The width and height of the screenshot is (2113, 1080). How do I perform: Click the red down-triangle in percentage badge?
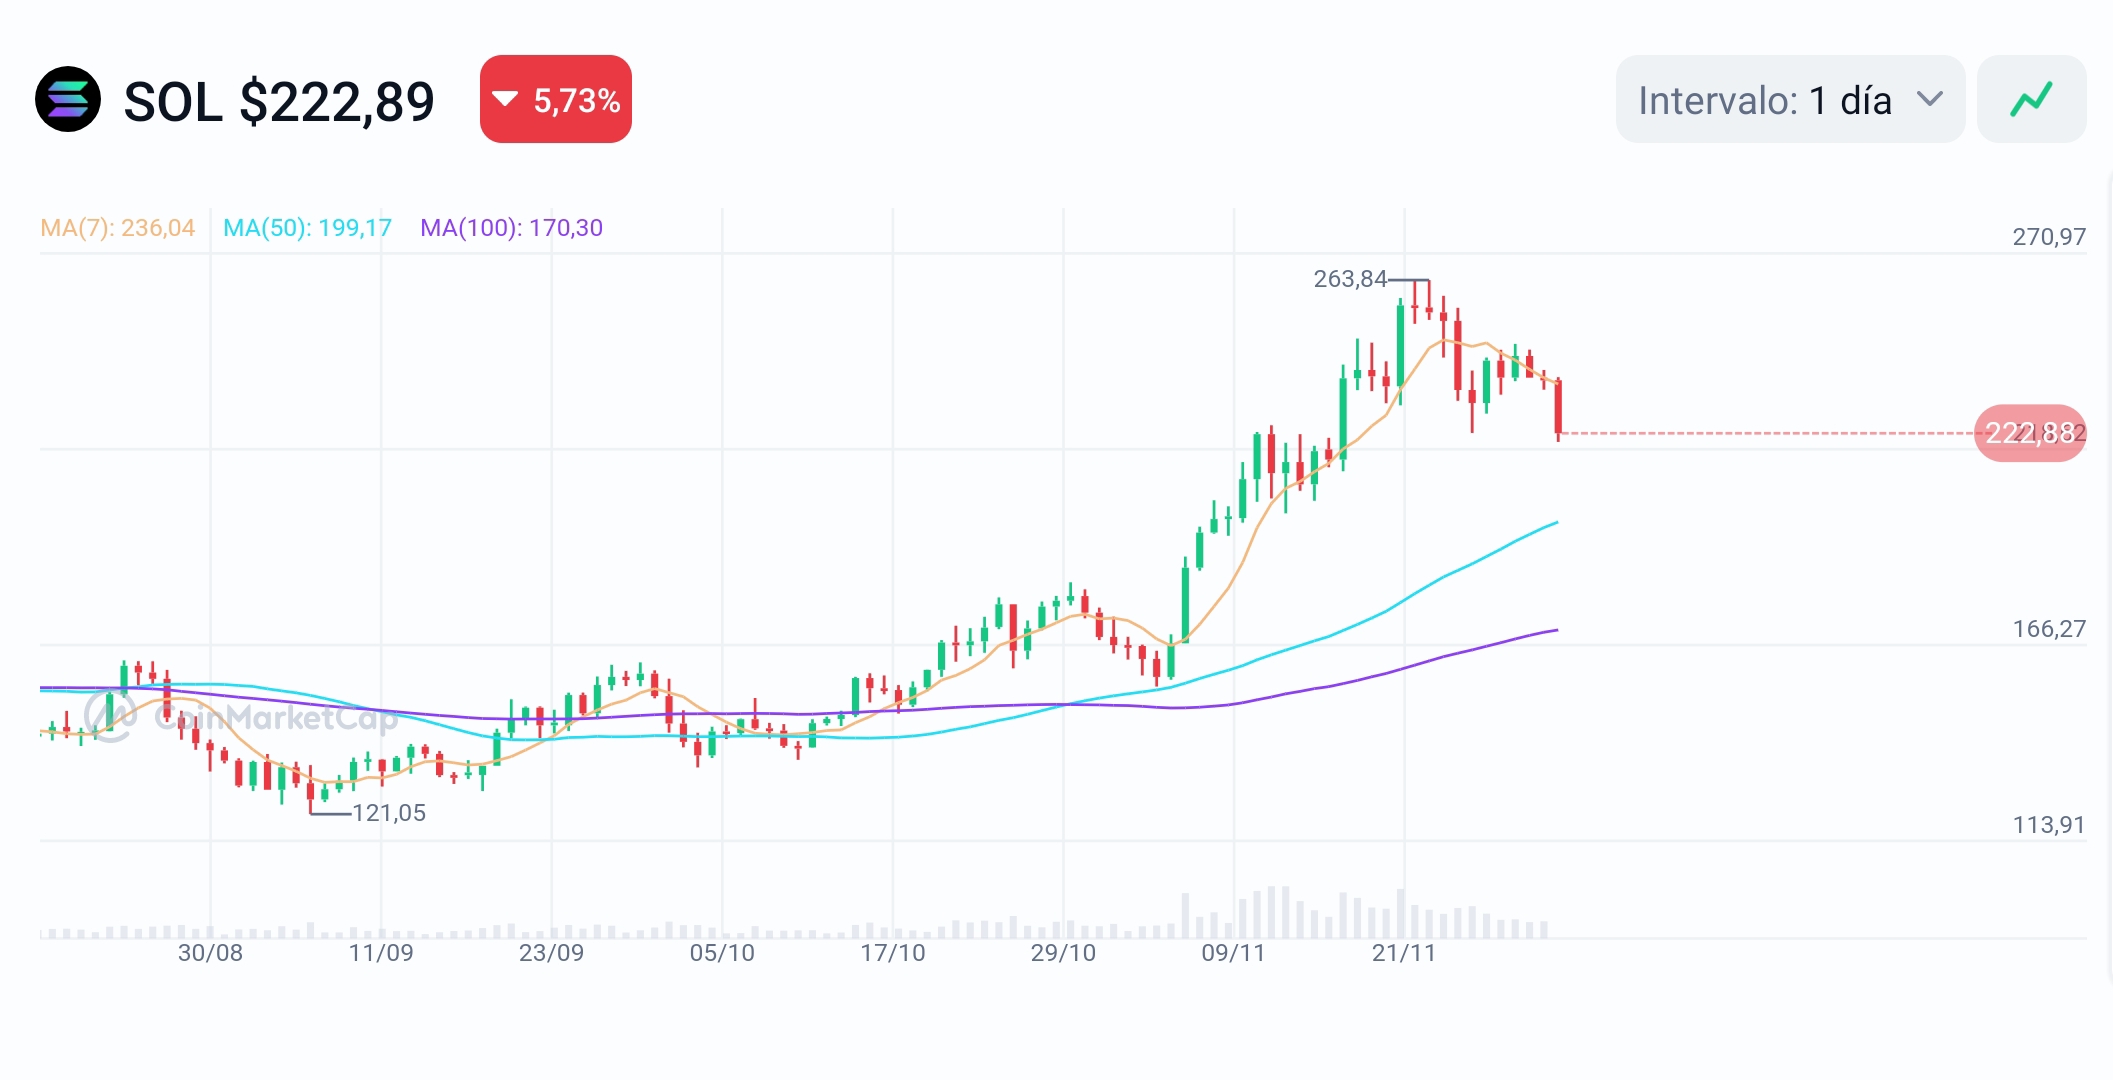click(x=506, y=99)
